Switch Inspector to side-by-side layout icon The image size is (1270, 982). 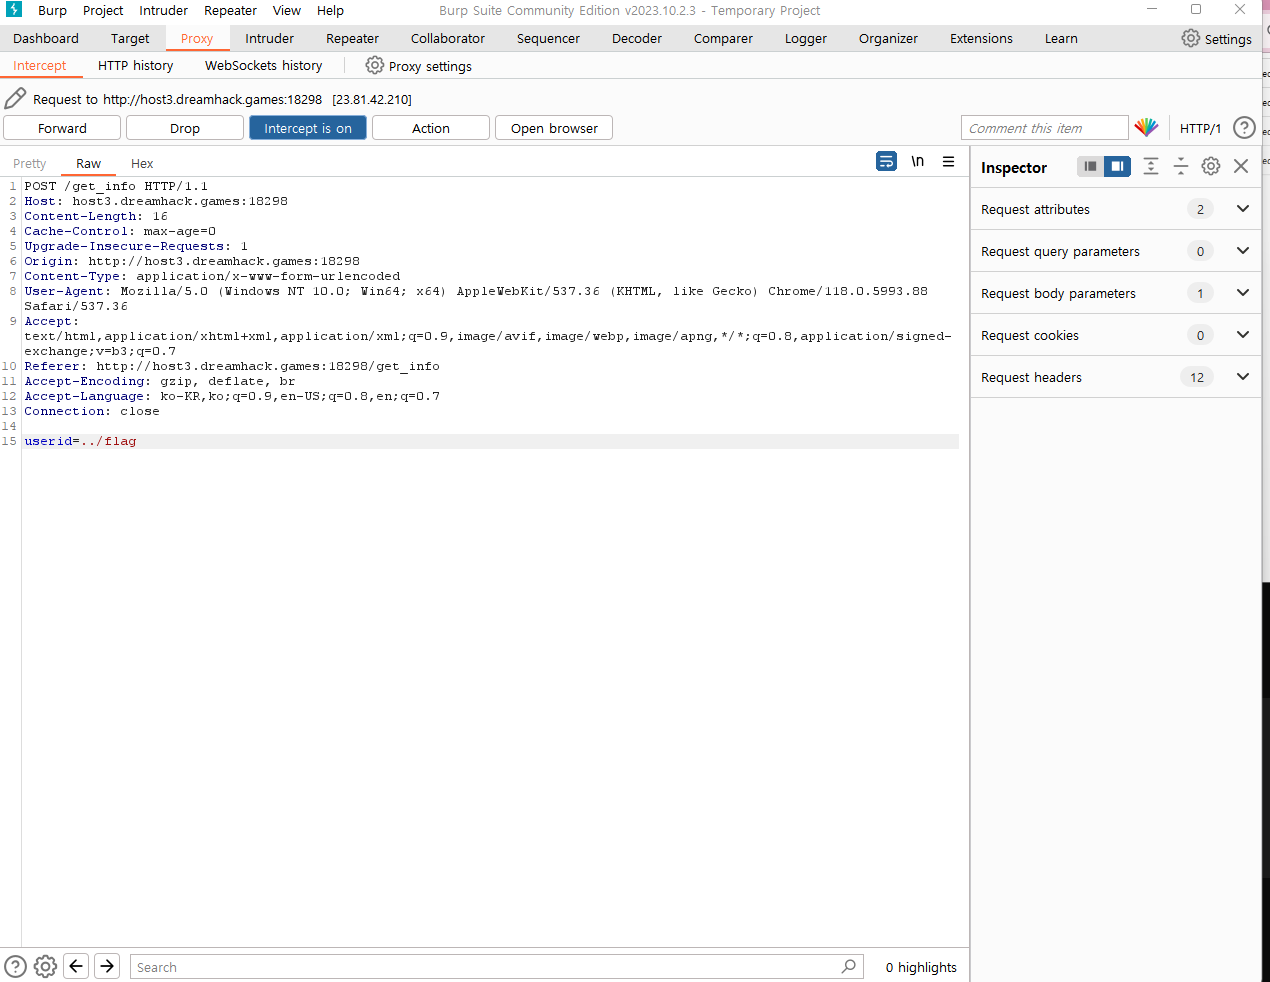pos(1117,166)
